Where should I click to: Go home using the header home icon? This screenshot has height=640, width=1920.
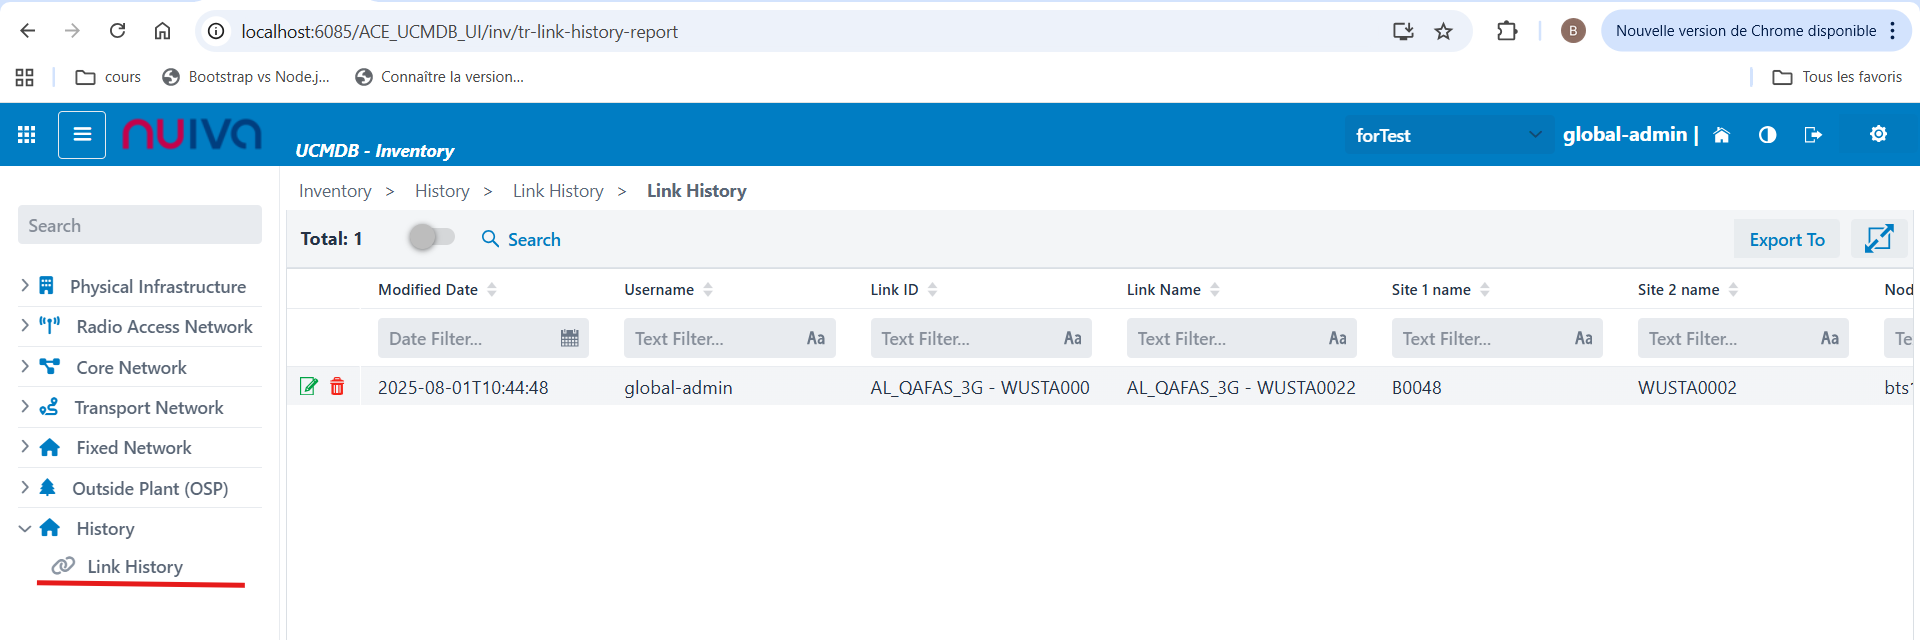click(x=1721, y=135)
